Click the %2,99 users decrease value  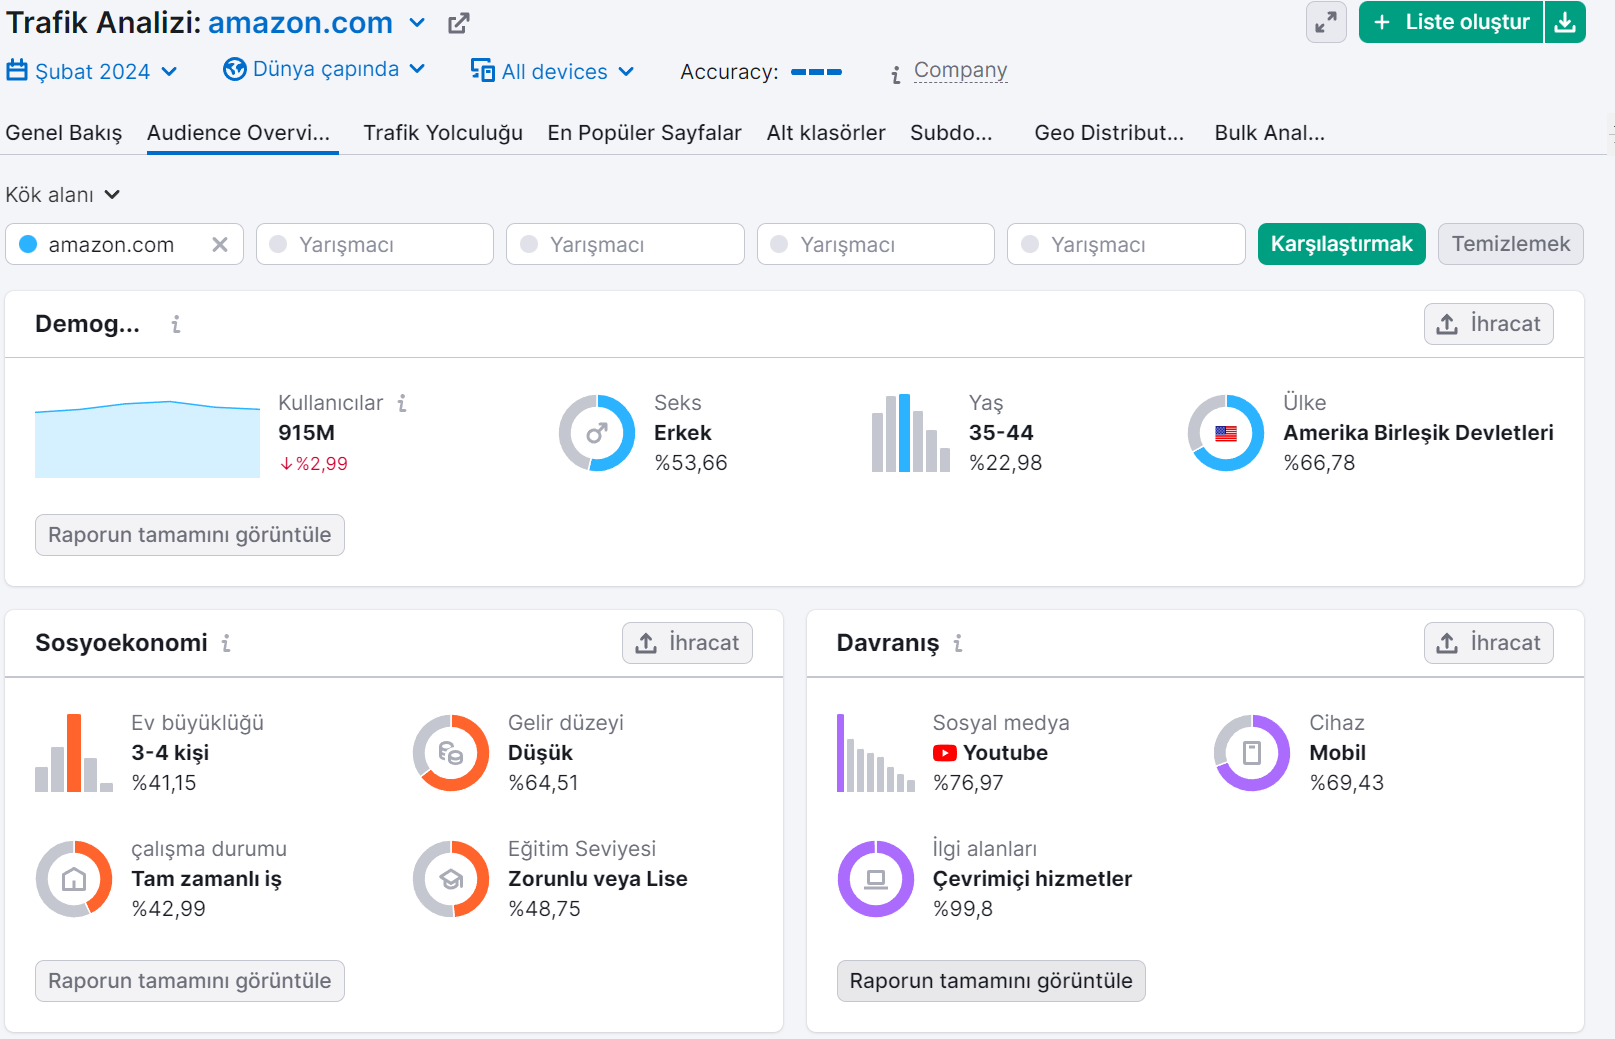(x=314, y=463)
